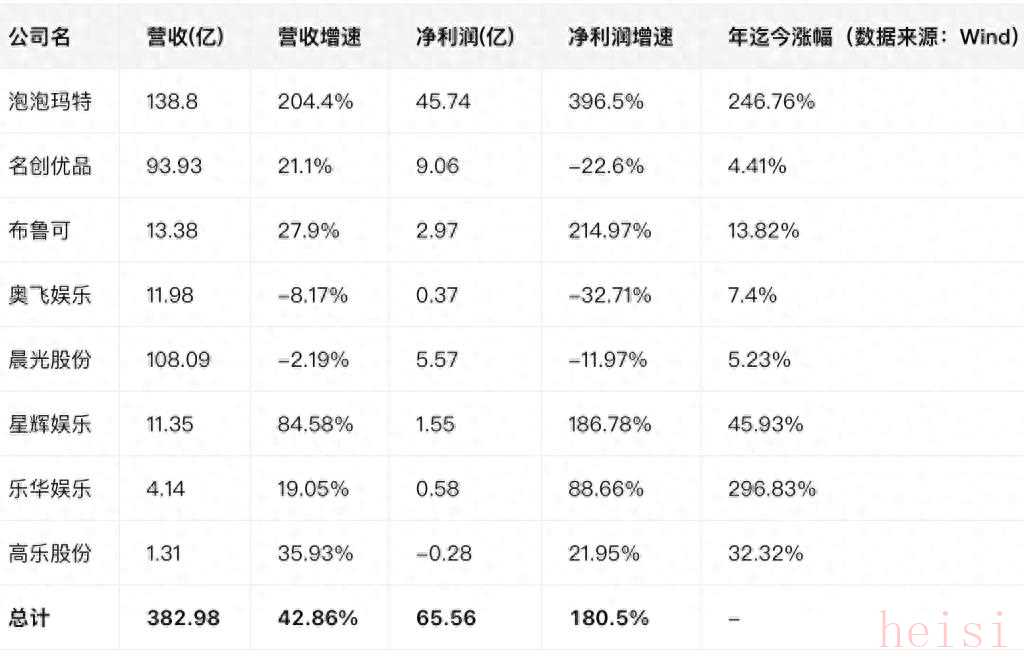Screen dimensions: 1024x660
Task: Select the 乐华娱乐 company name cell
Action: point(50,489)
